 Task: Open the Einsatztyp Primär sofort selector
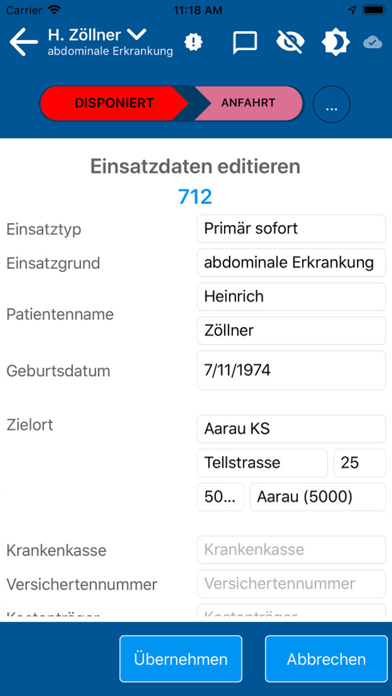point(291,229)
